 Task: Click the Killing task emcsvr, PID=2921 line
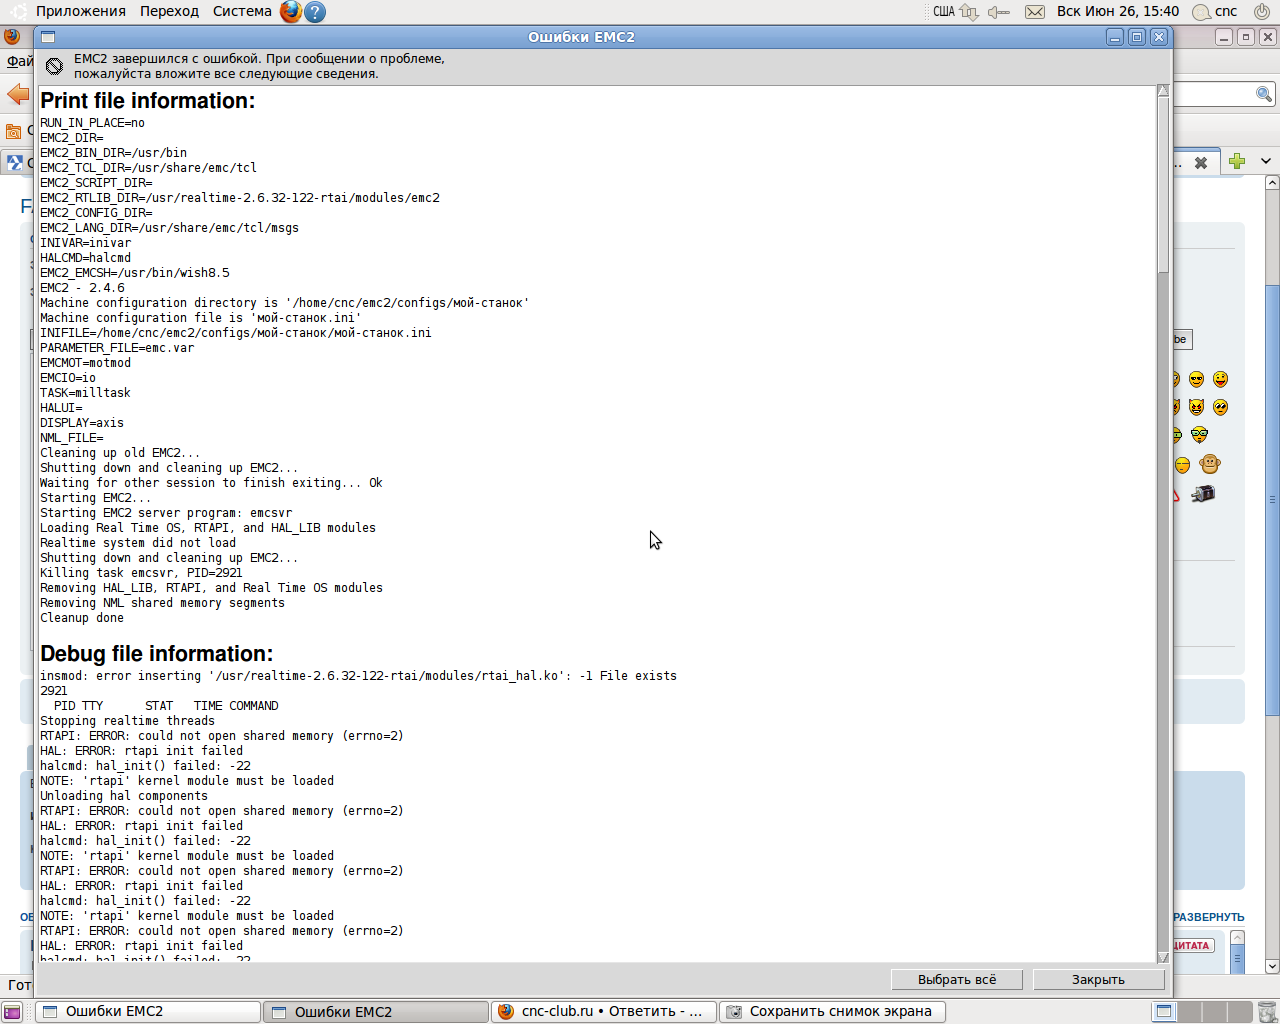(141, 573)
